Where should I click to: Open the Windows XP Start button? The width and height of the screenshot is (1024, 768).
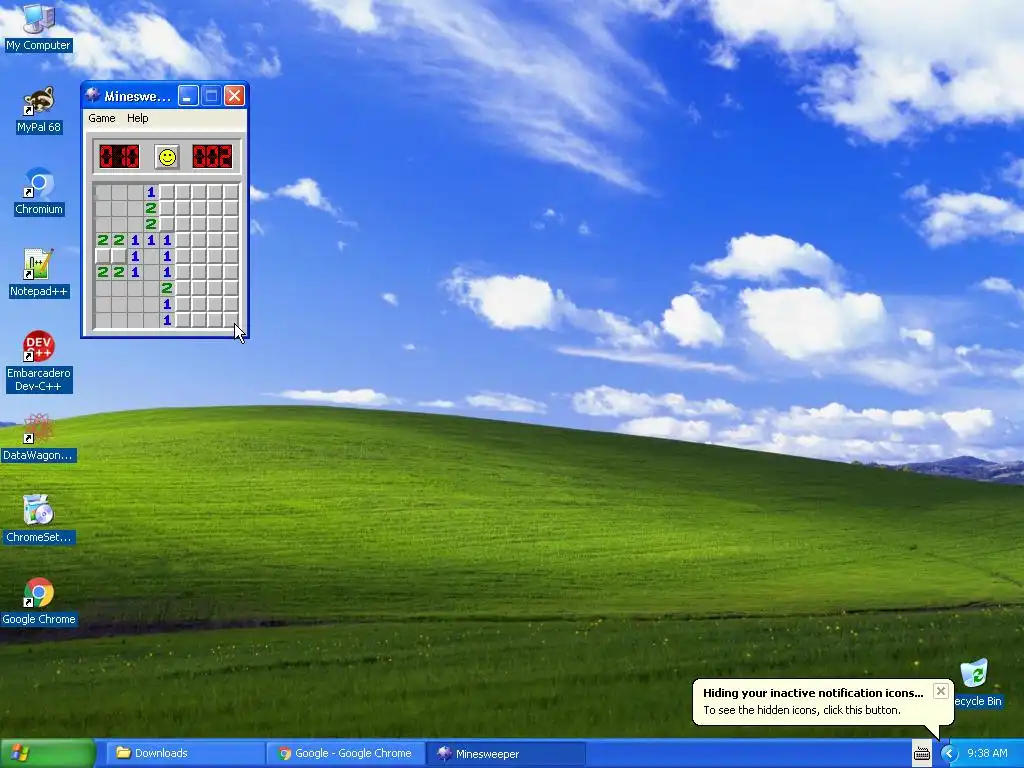coord(48,753)
